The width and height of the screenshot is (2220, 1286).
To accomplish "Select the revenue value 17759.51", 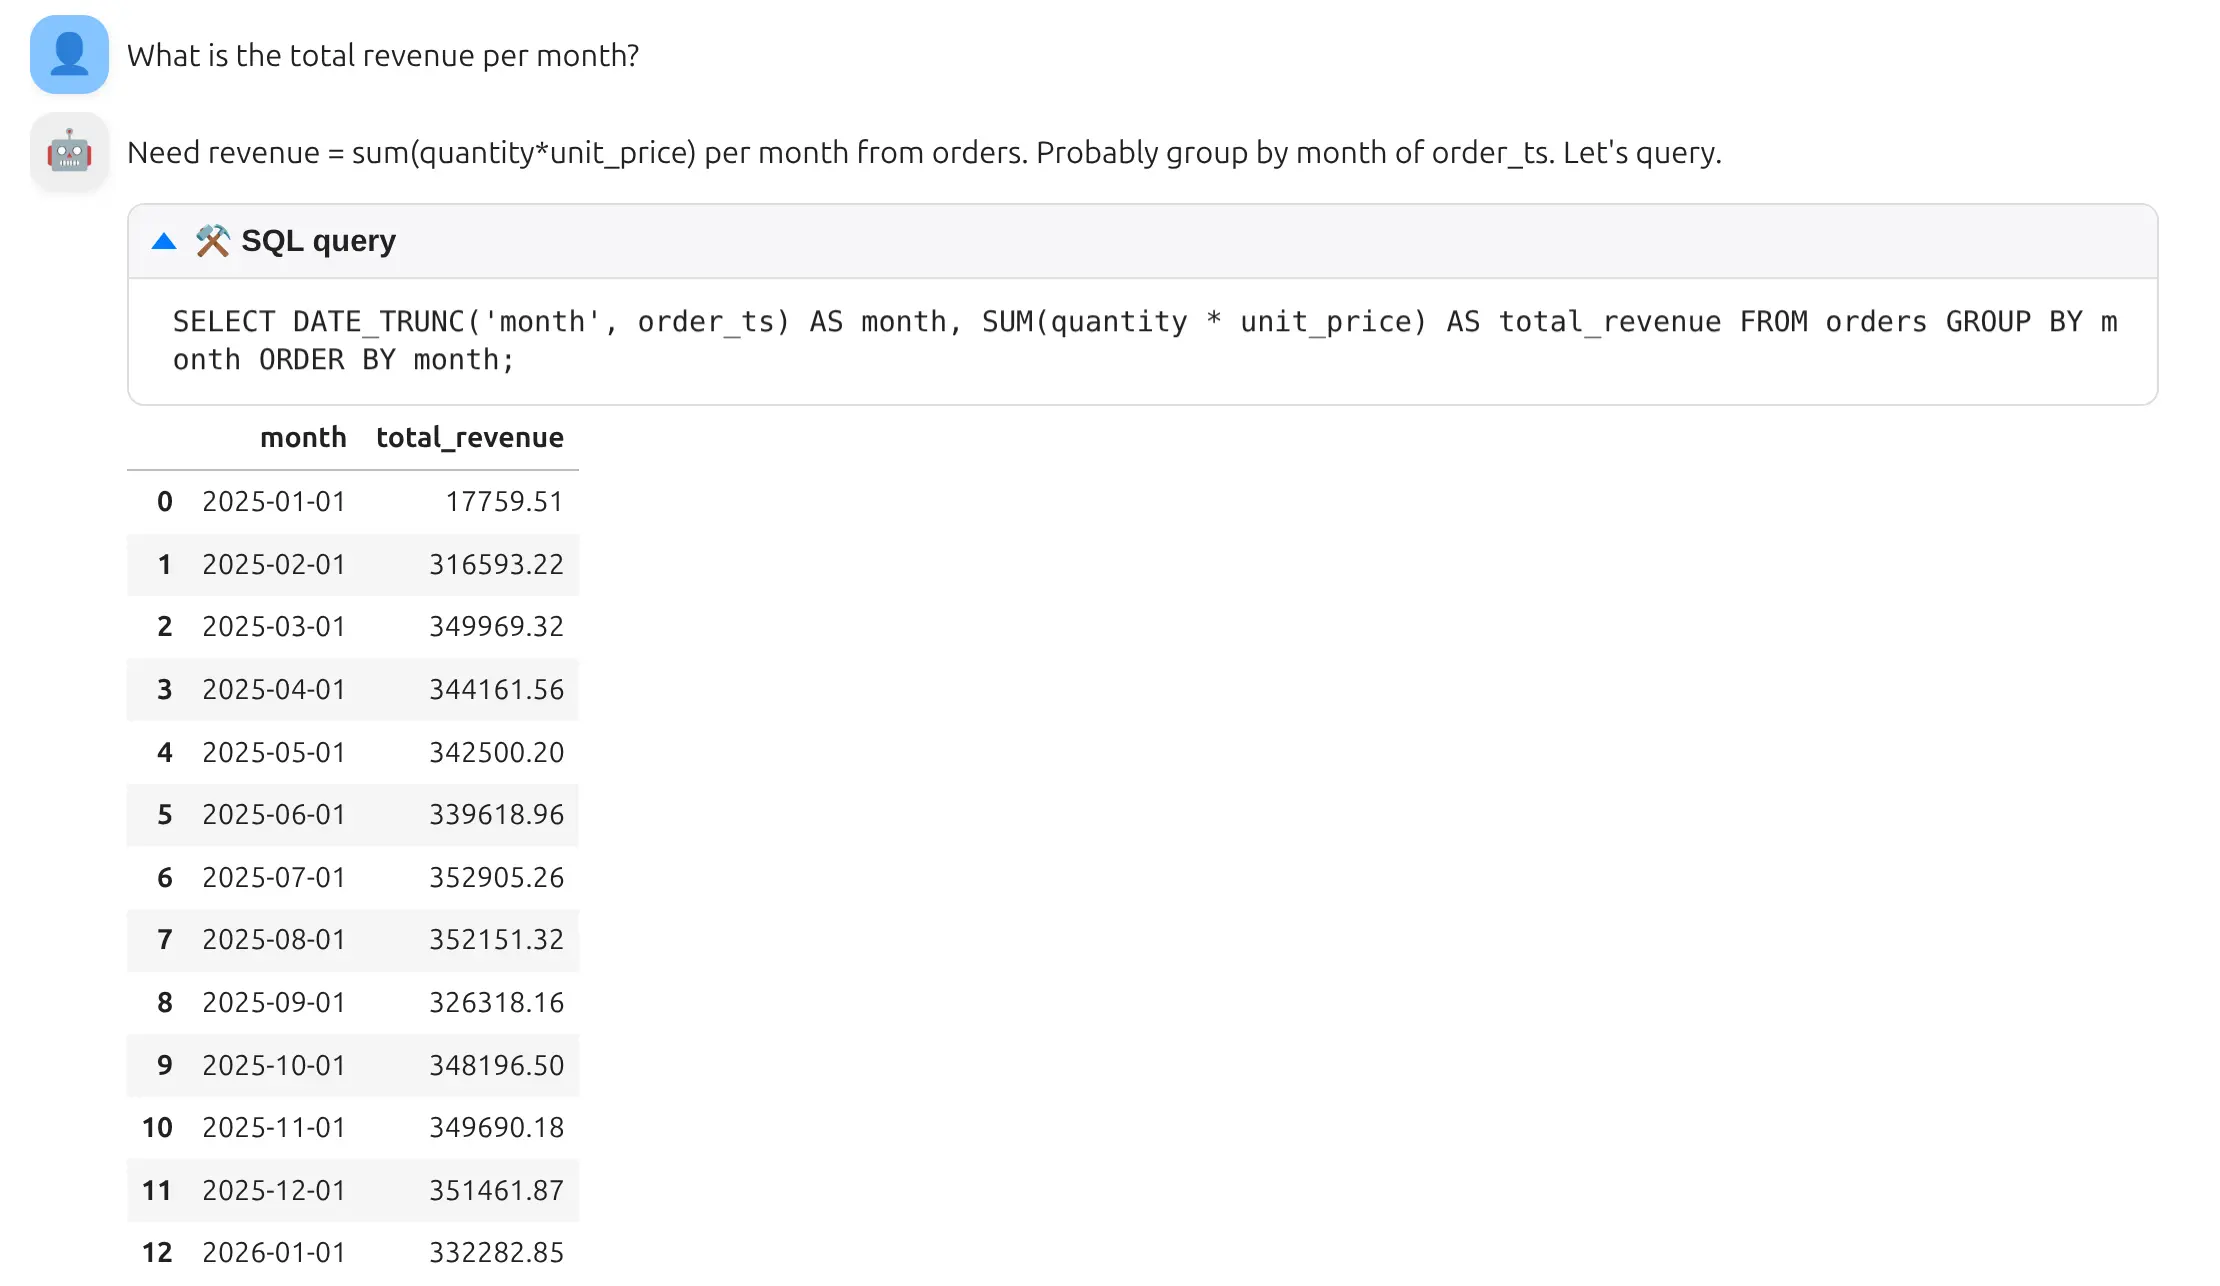I will point(504,502).
